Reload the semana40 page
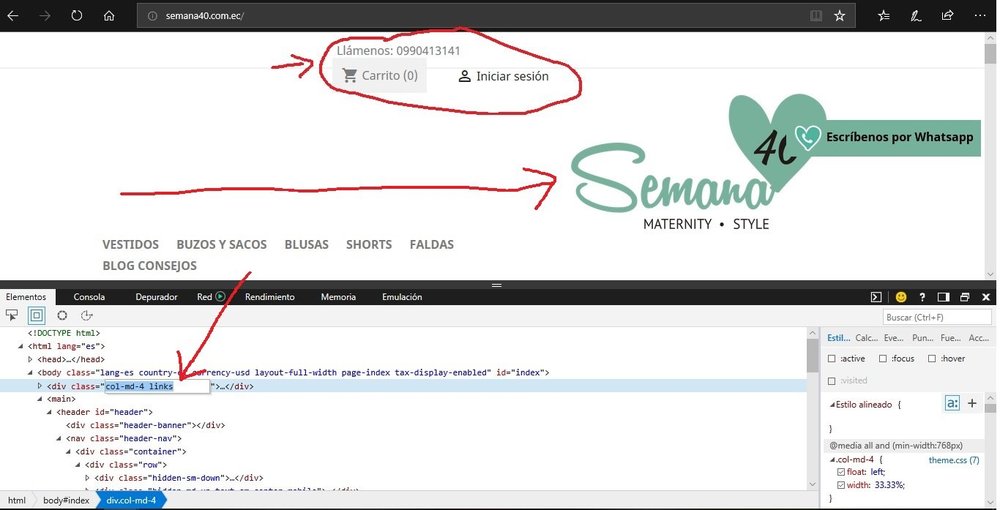 (77, 16)
